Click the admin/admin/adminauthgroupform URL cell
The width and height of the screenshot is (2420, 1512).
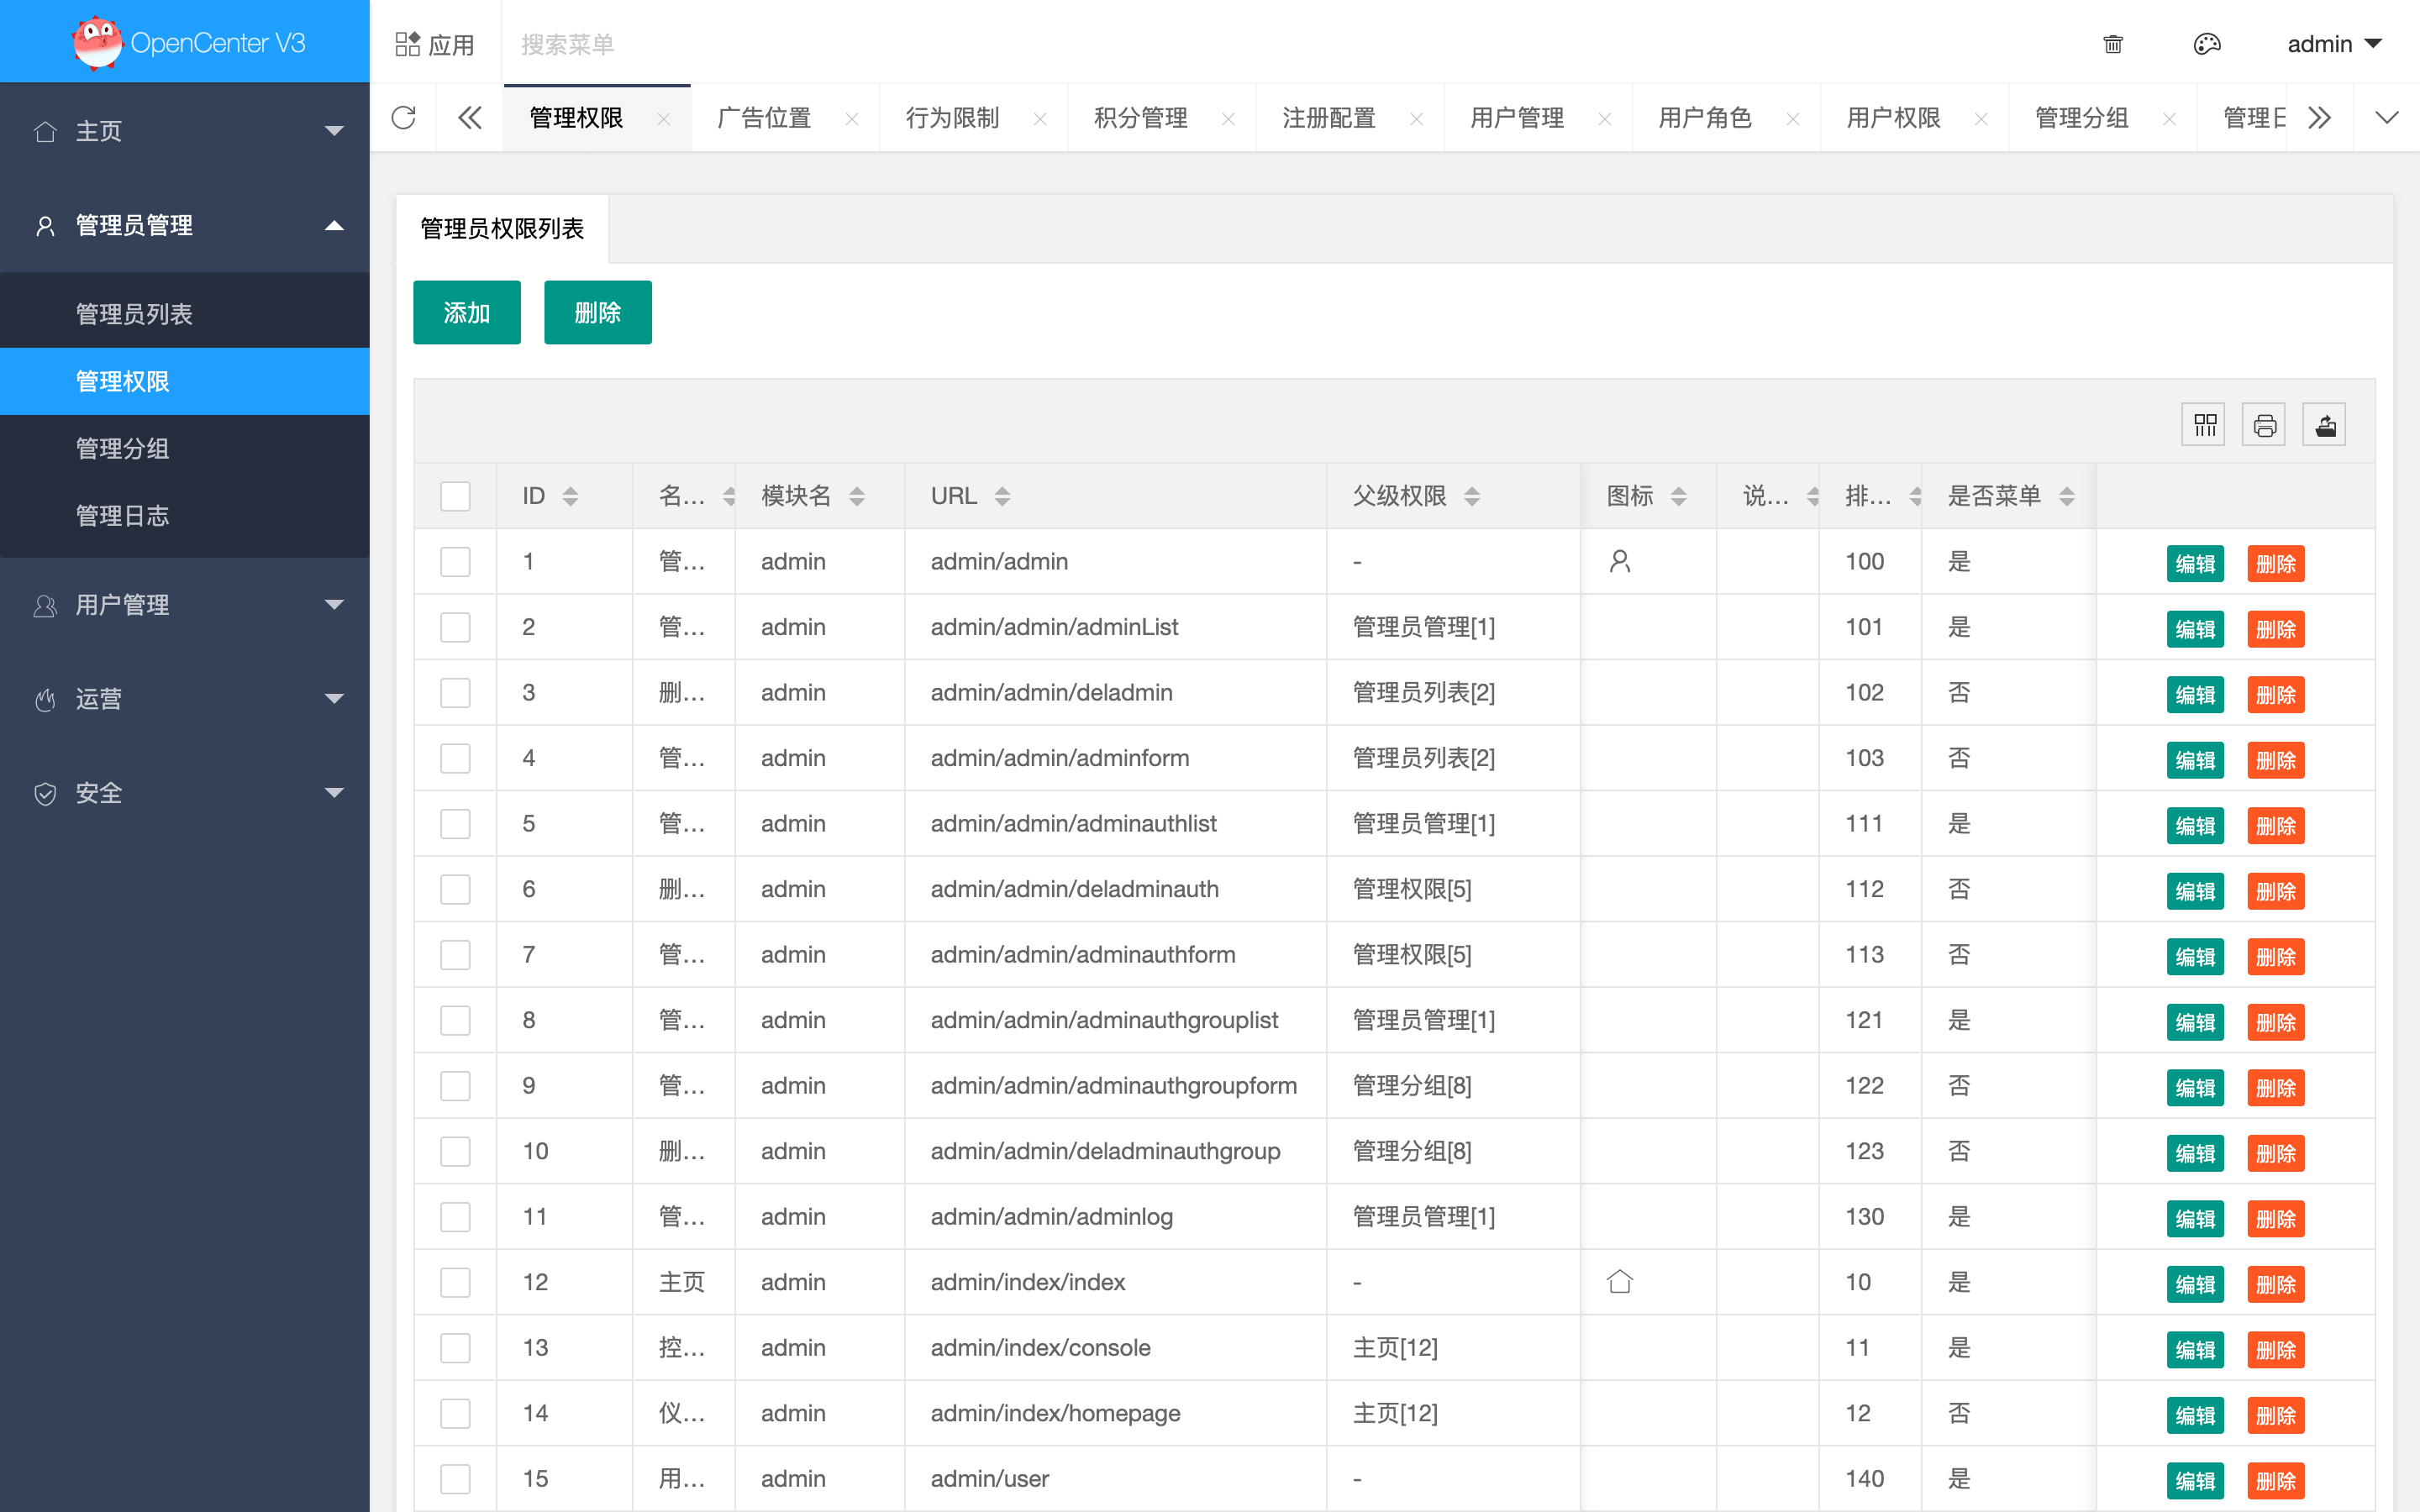[1114, 1086]
